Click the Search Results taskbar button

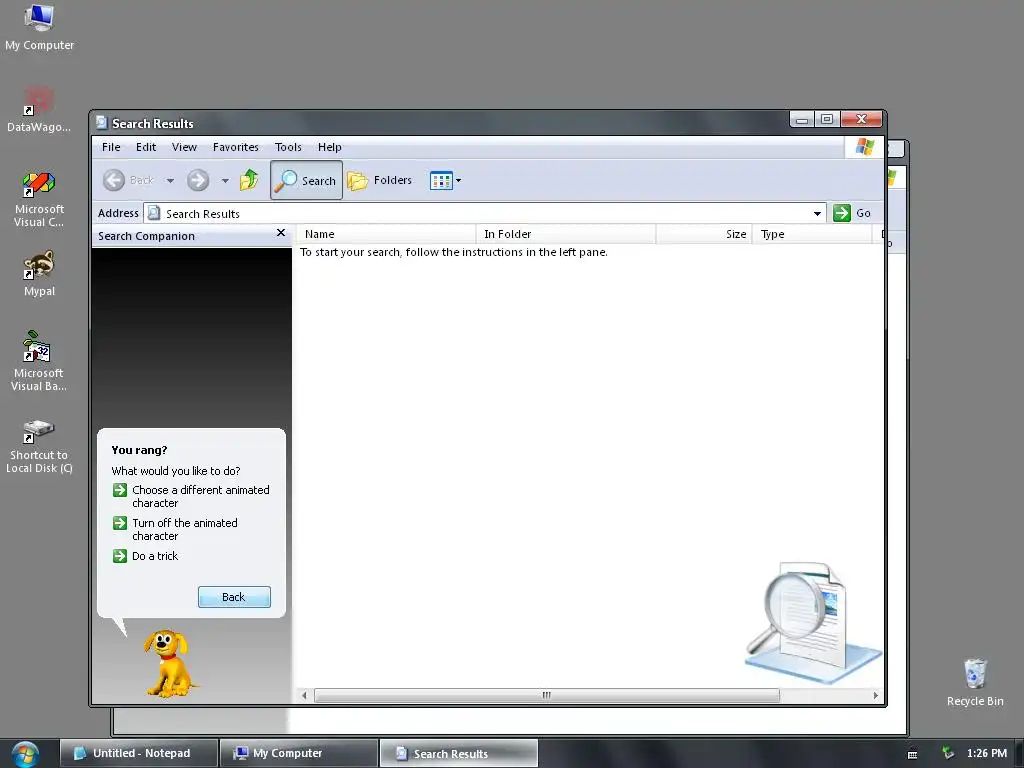[458, 753]
